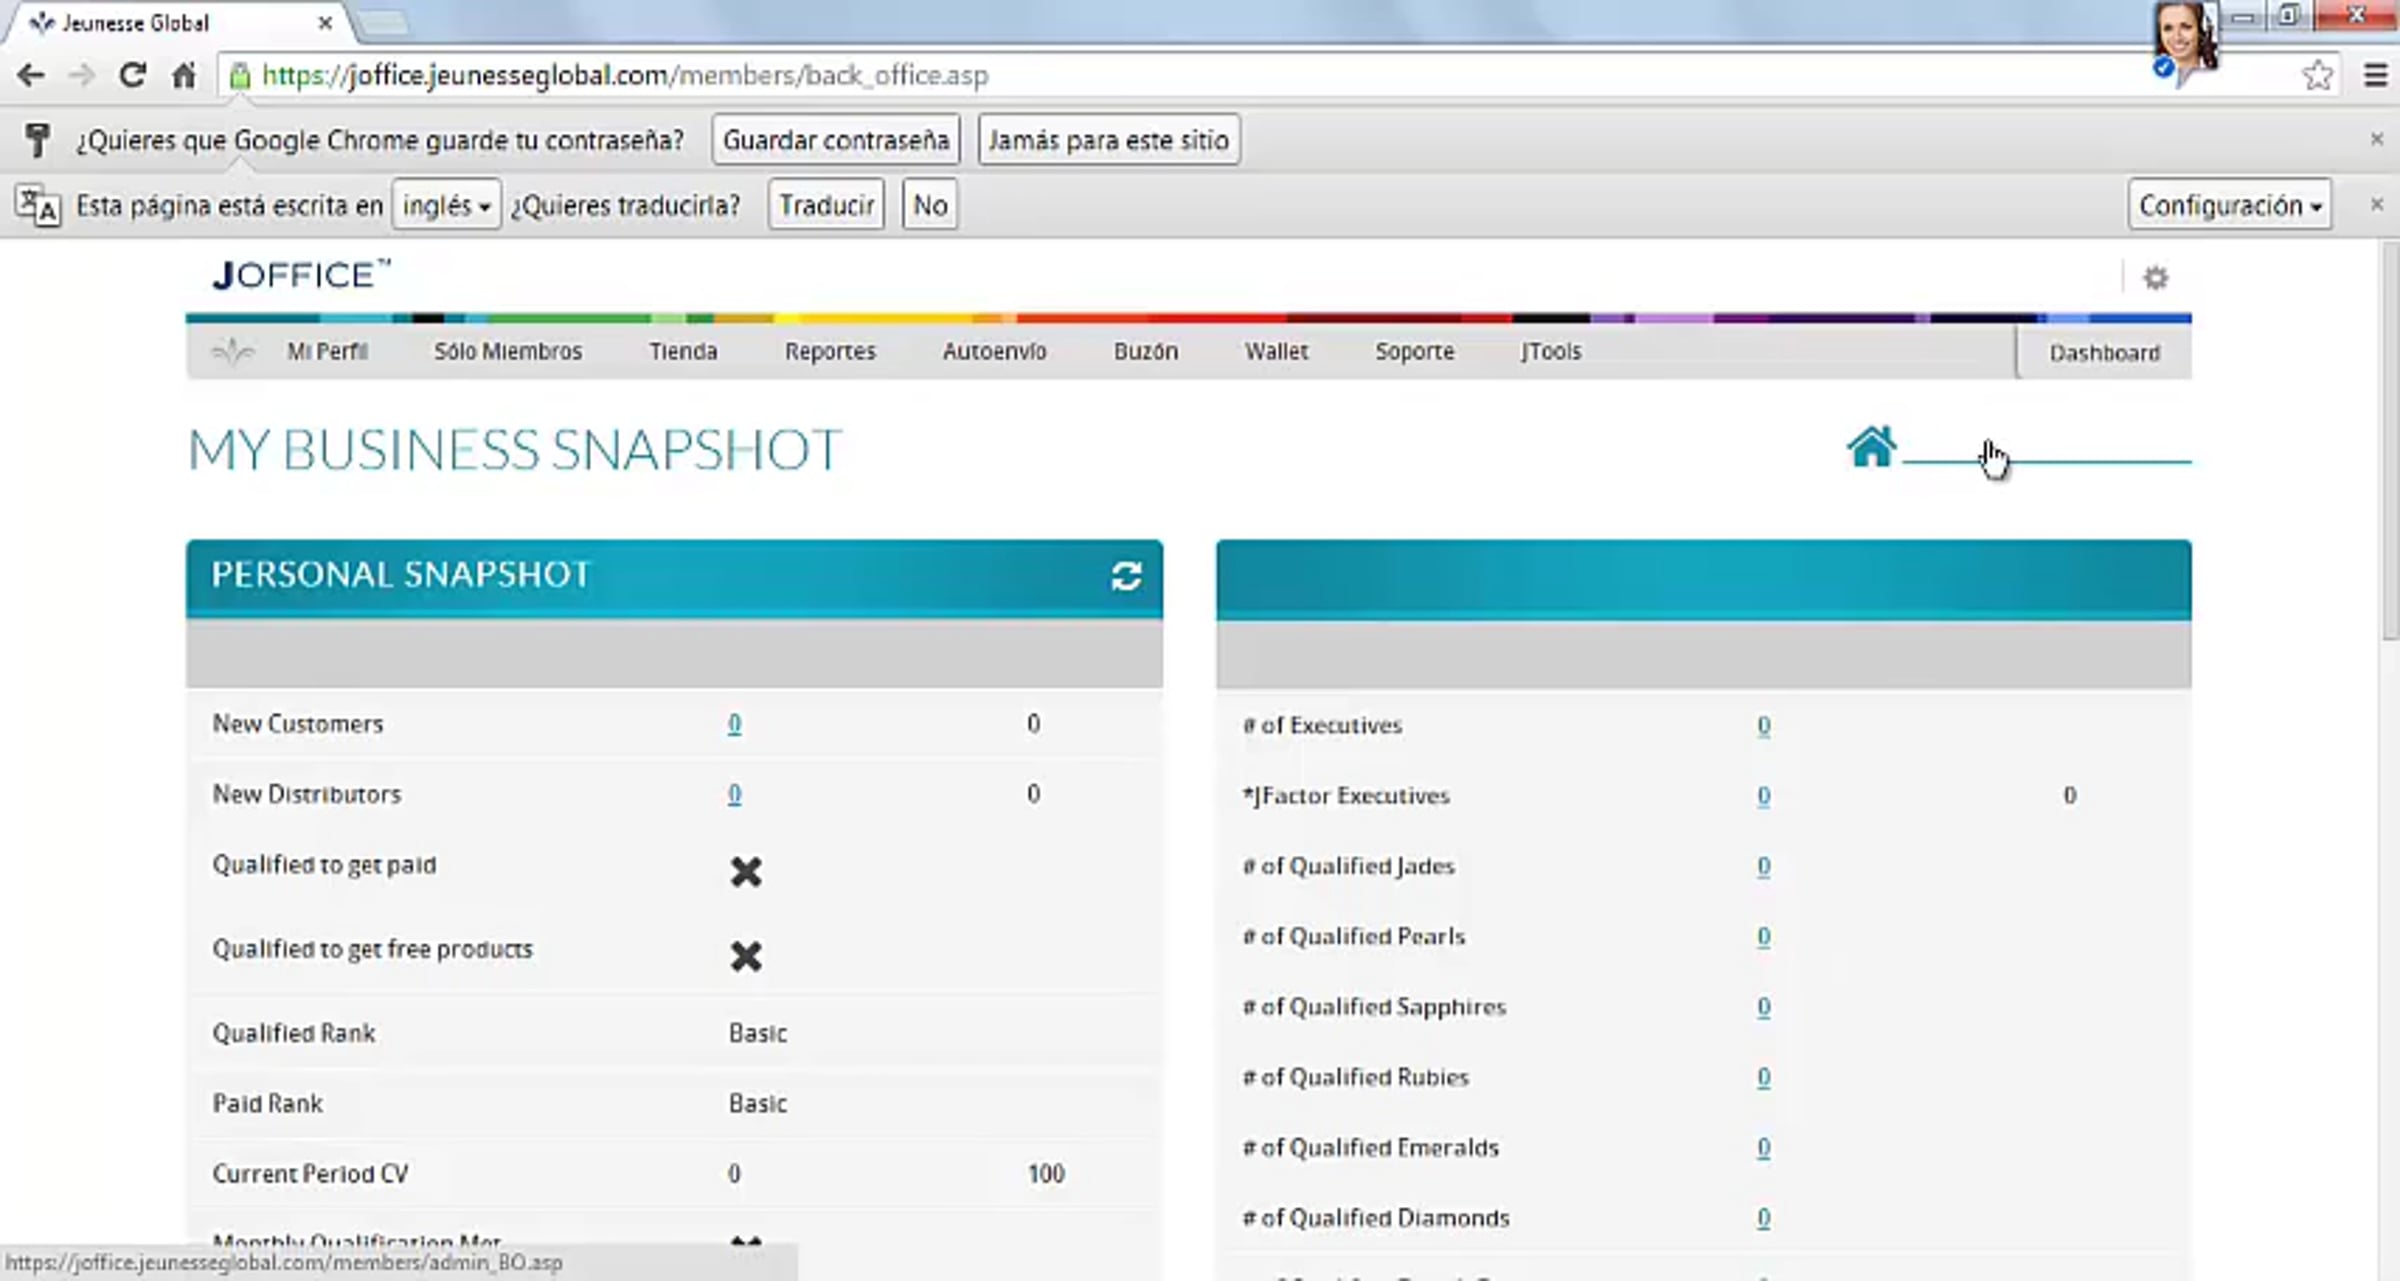The height and width of the screenshot is (1281, 2400).
Task: Bookmark this page using the star icon
Action: click(2317, 75)
